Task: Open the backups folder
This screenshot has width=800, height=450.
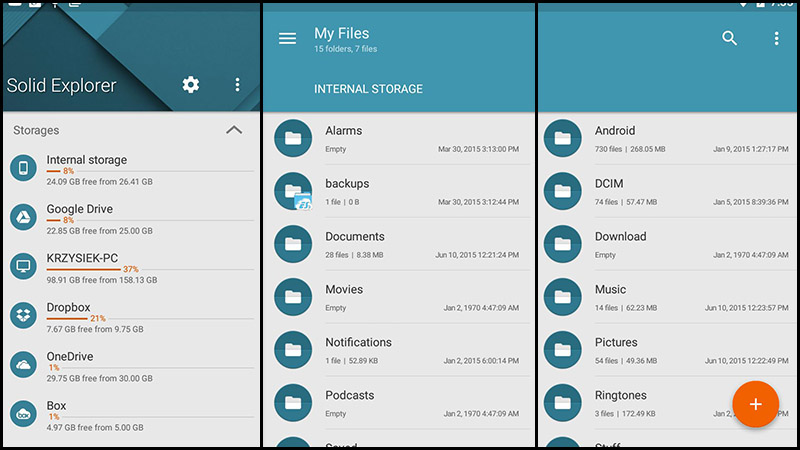Action: click(x=347, y=184)
